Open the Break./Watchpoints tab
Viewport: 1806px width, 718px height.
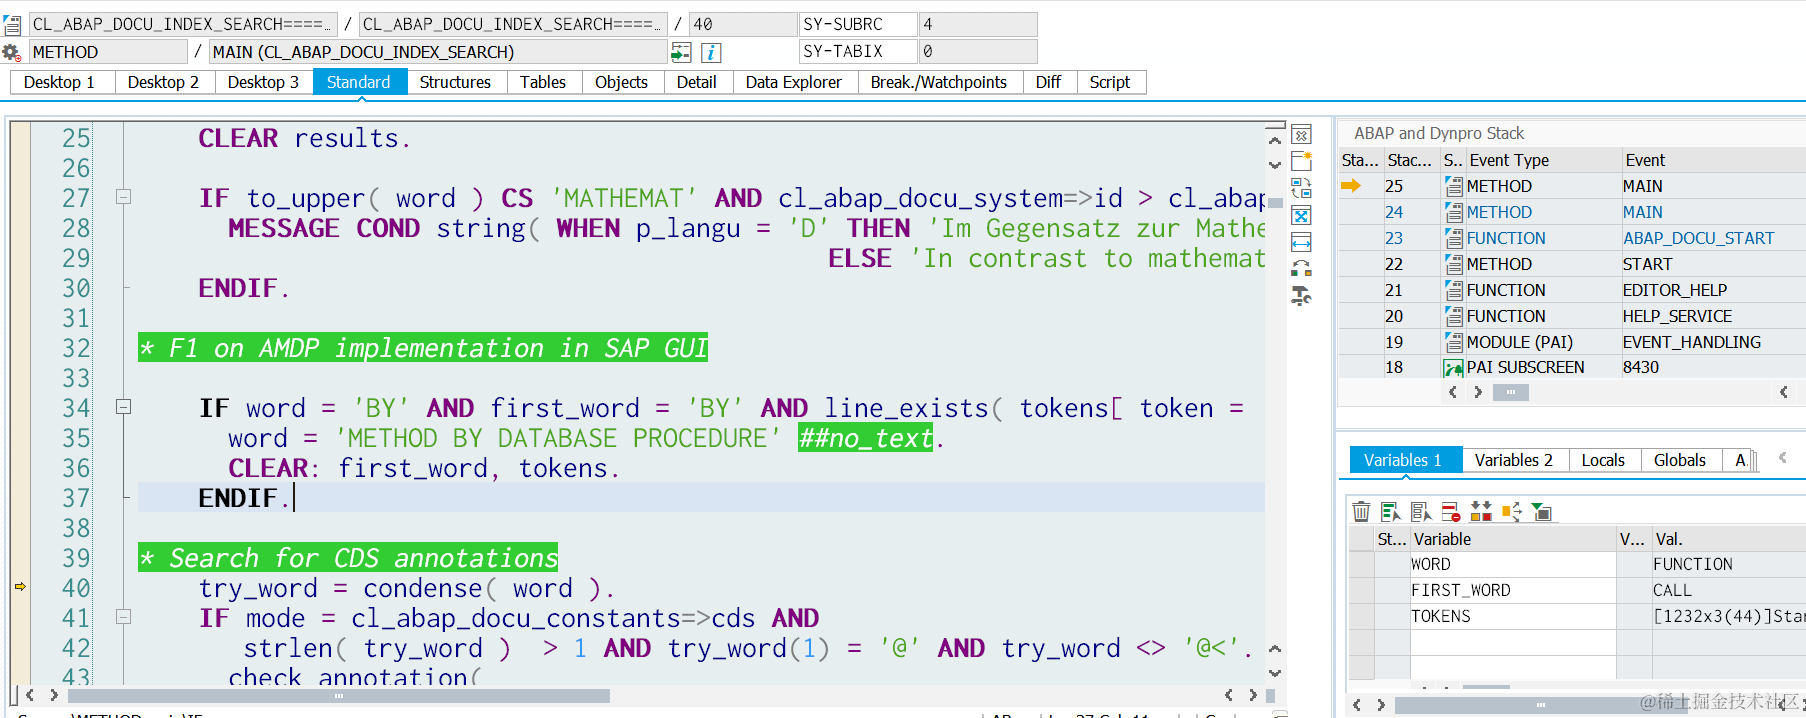click(939, 82)
